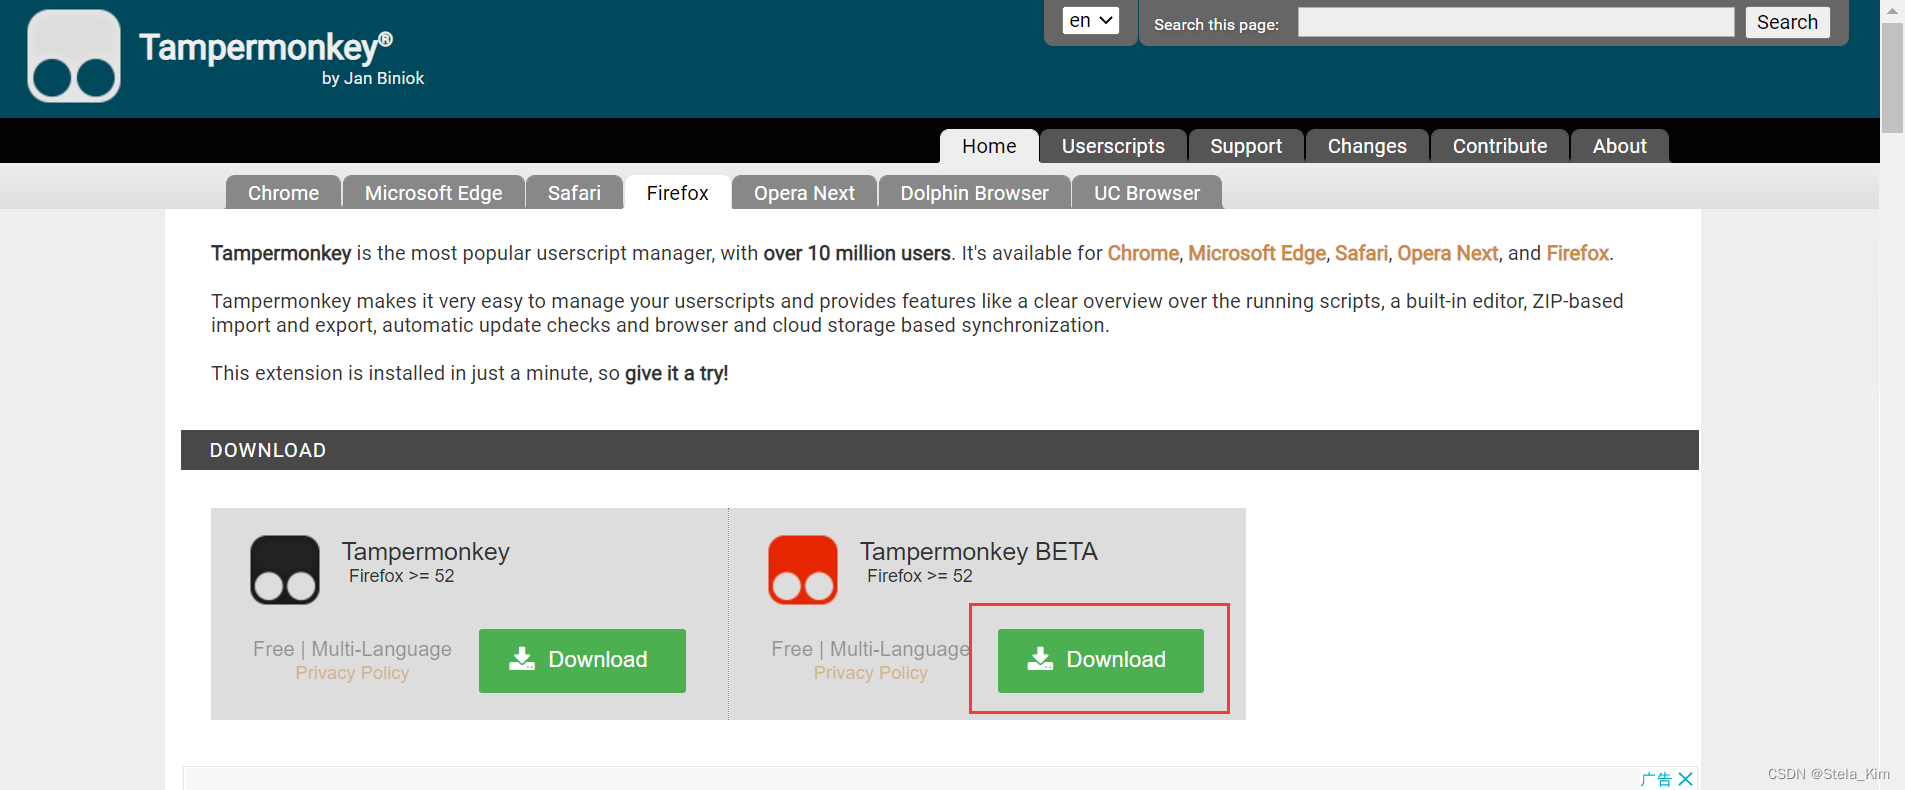
Task: Open the Contribute tab
Action: click(1500, 146)
